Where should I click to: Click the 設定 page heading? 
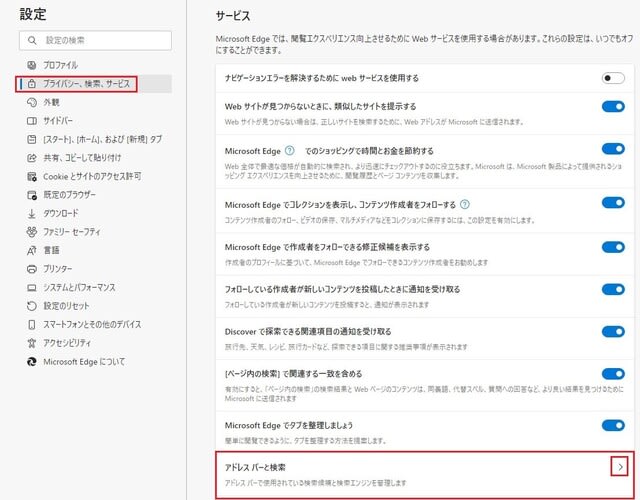(33, 14)
